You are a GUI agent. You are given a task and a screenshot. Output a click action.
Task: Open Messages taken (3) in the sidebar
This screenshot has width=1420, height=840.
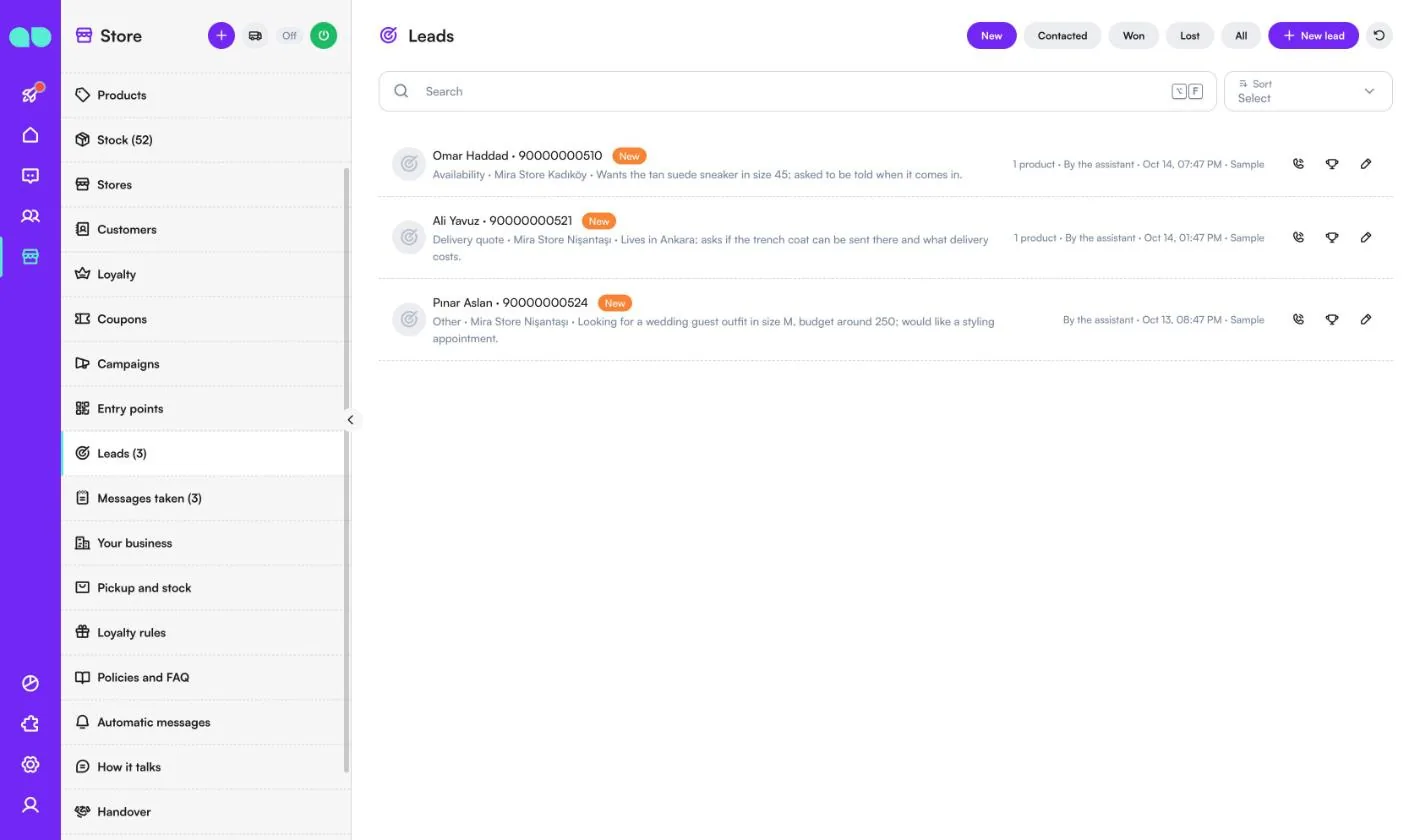(206, 498)
